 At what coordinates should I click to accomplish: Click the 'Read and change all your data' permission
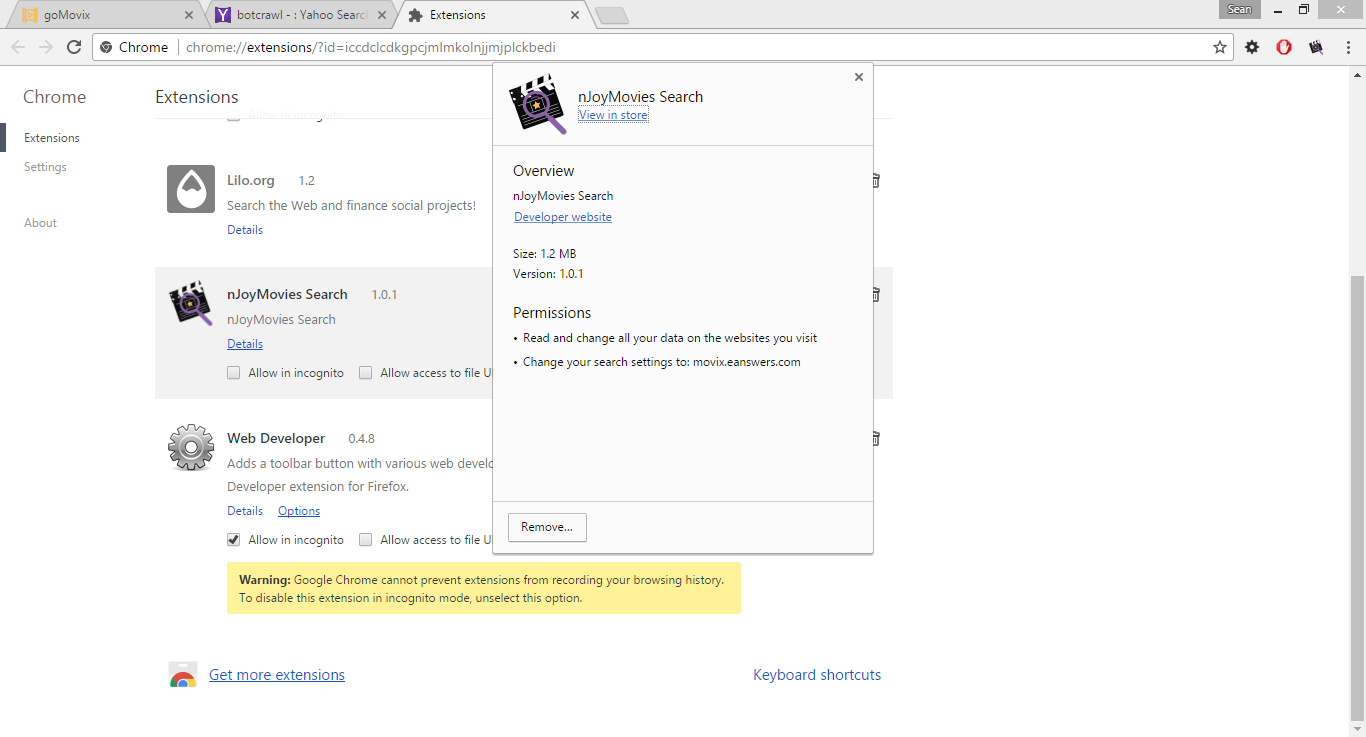[670, 338]
